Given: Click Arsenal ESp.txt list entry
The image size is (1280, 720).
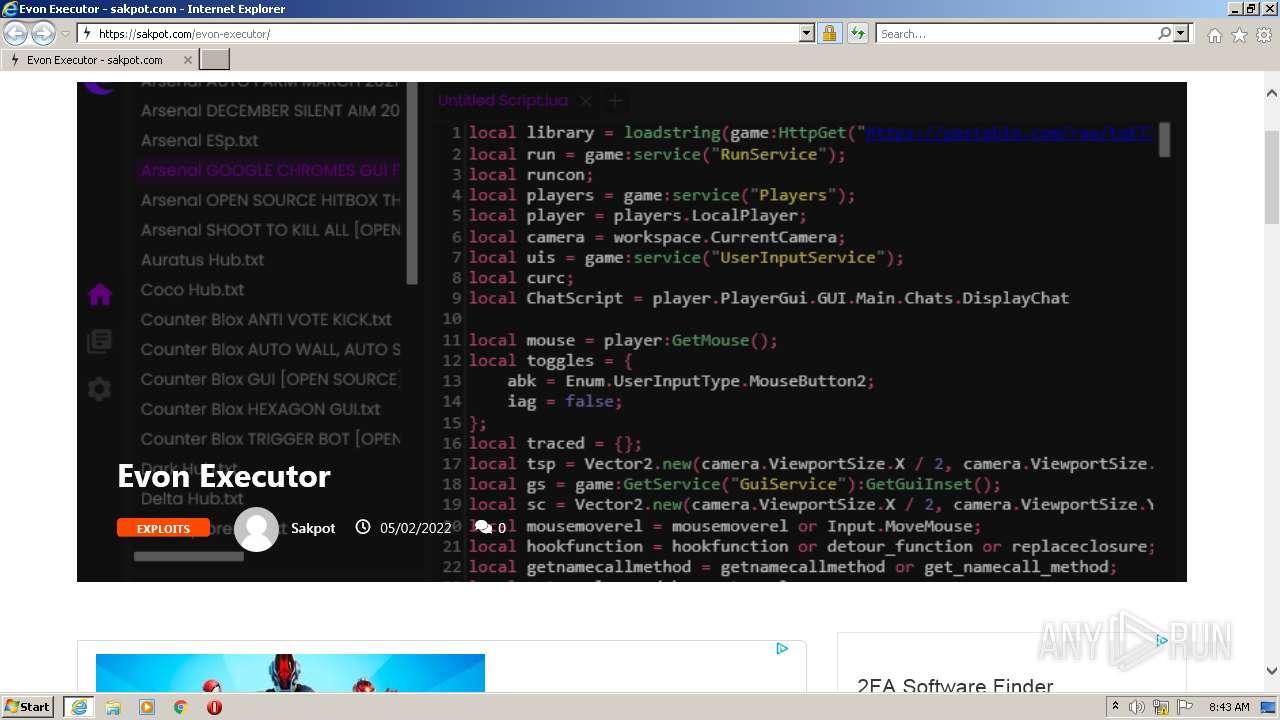Looking at the screenshot, I should click(x=200, y=141).
